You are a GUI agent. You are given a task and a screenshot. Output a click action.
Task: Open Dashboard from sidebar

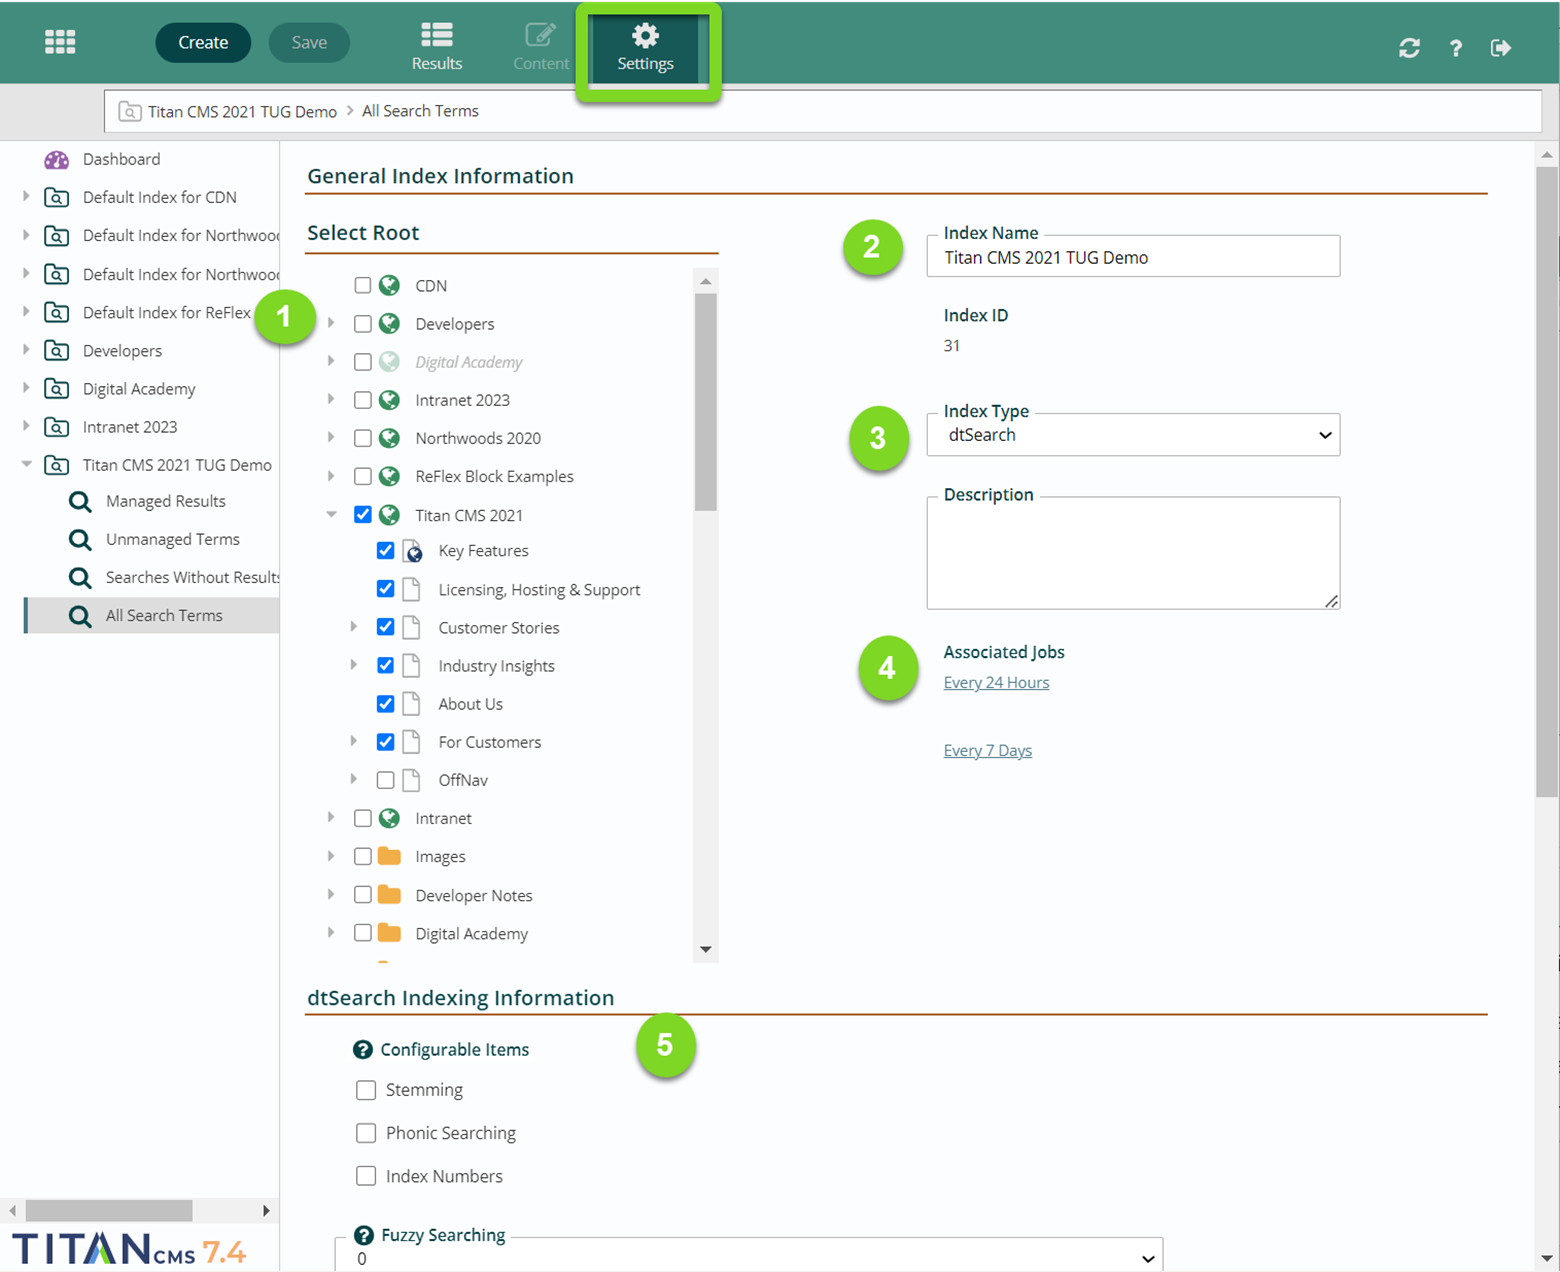click(x=121, y=159)
